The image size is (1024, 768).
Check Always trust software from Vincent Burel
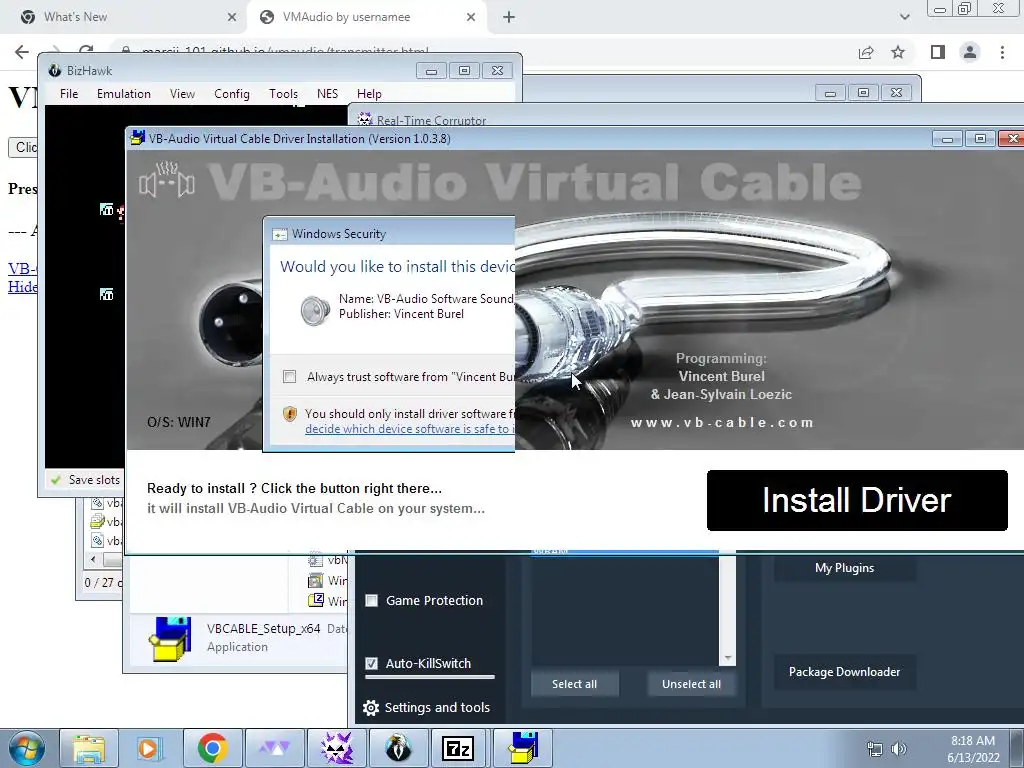(x=289, y=377)
